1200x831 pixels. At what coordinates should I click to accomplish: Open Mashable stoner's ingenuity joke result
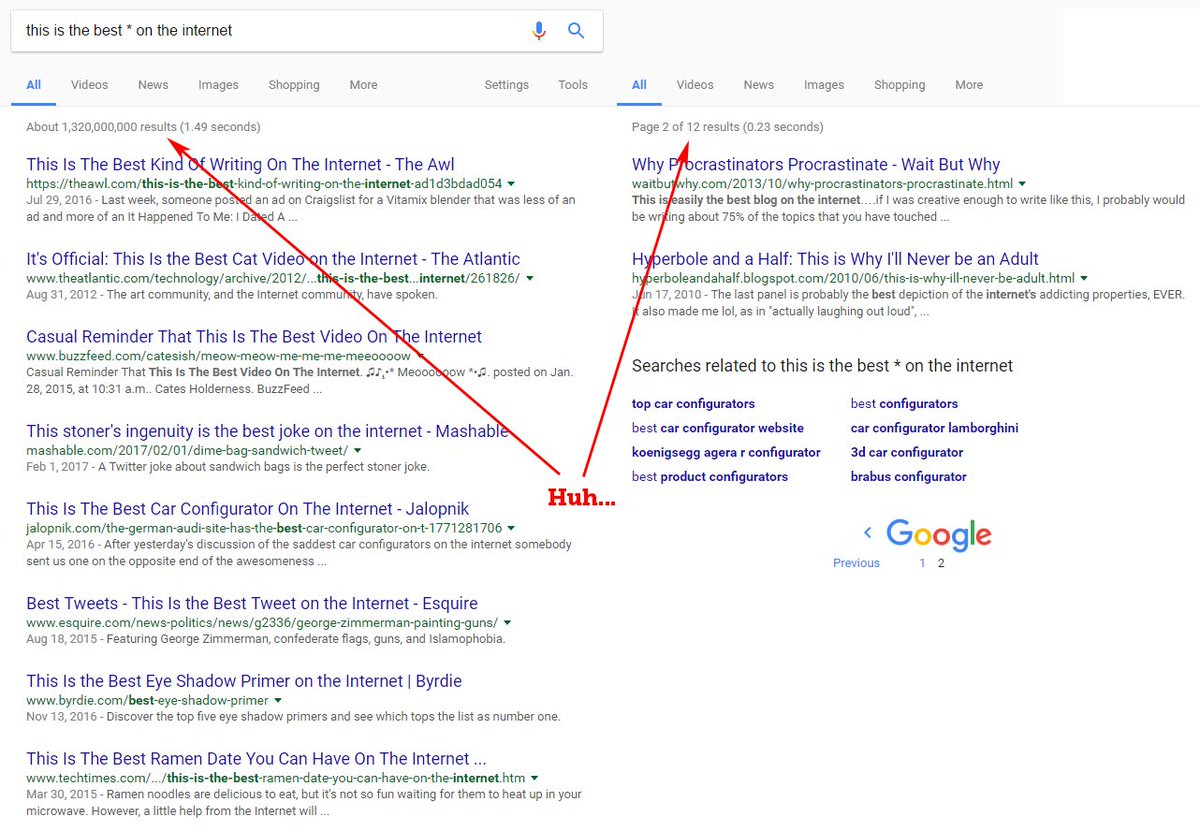(x=267, y=431)
